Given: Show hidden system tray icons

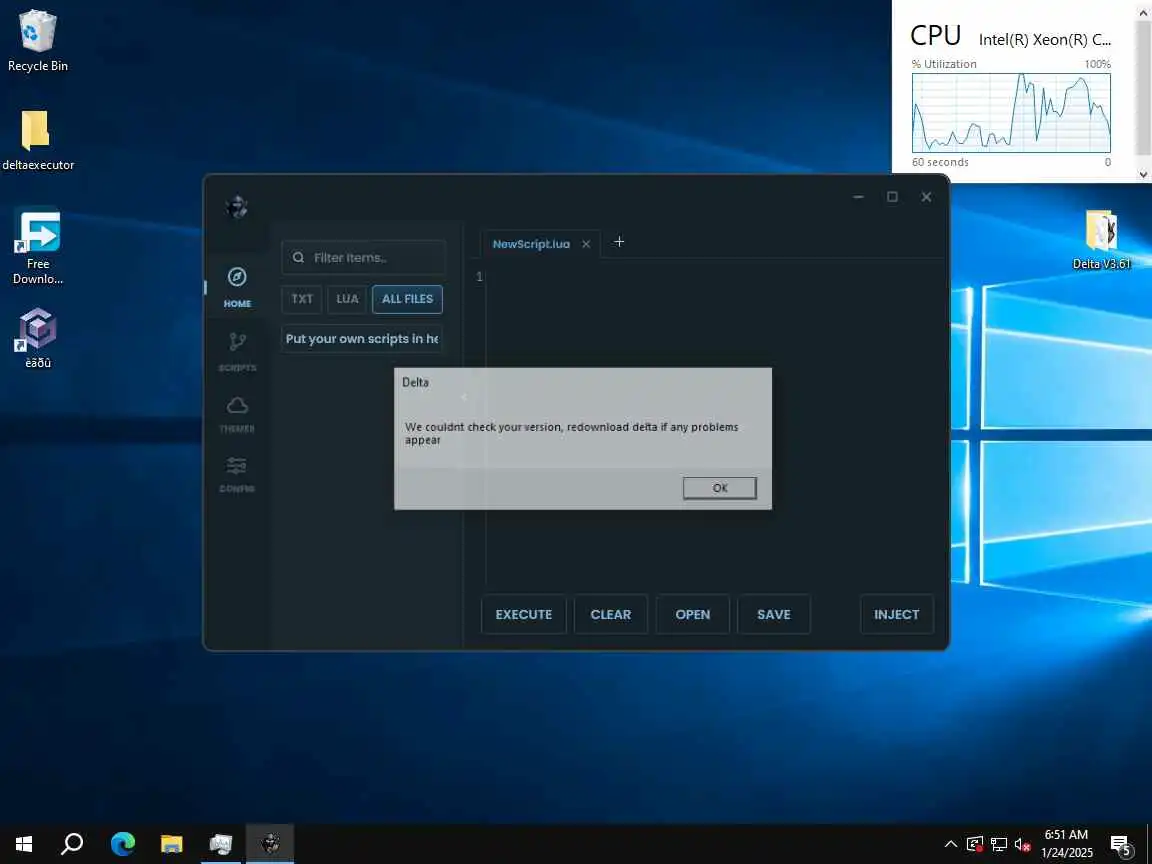Looking at the screenshot, I should tap(951, 843).
